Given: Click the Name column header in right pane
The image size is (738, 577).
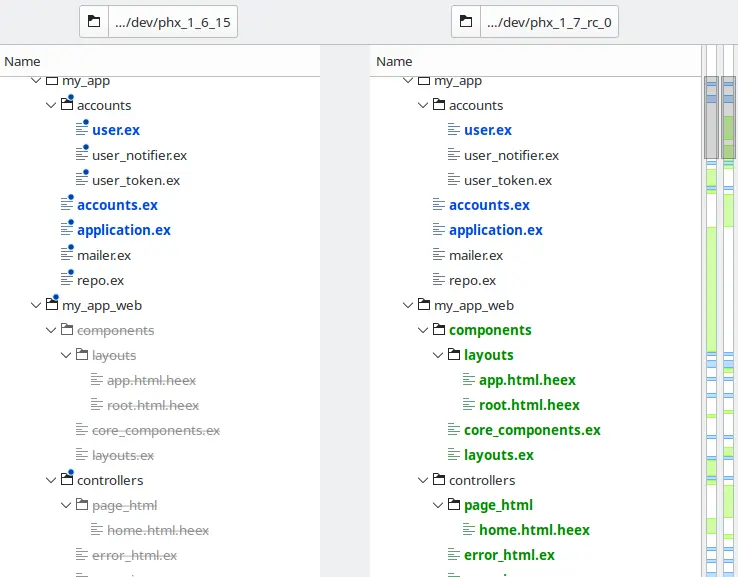Looking at the screenshot, I should 394,61.
